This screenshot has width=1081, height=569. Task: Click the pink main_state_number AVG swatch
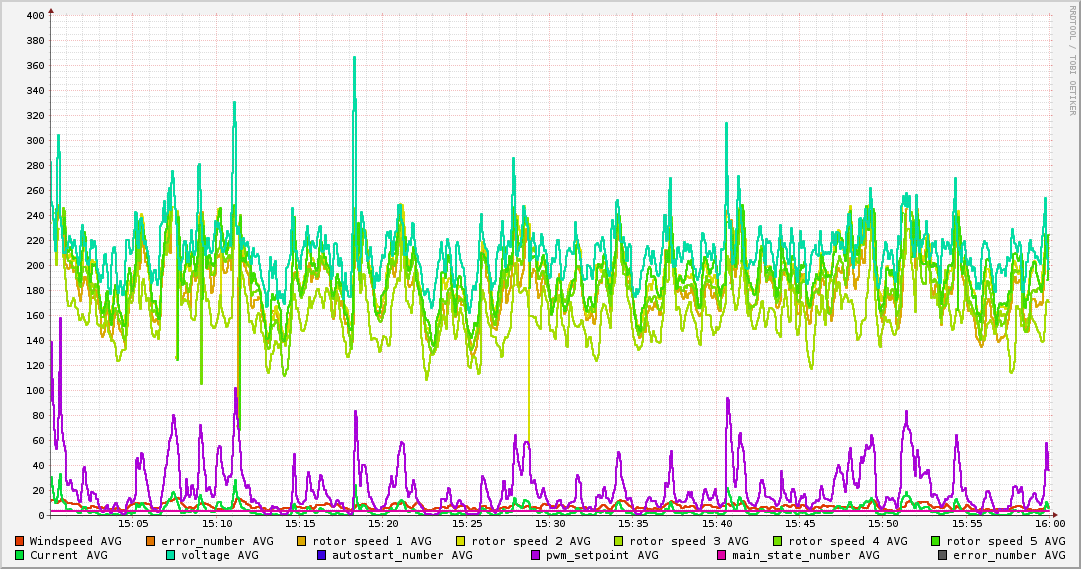[721, 555]
